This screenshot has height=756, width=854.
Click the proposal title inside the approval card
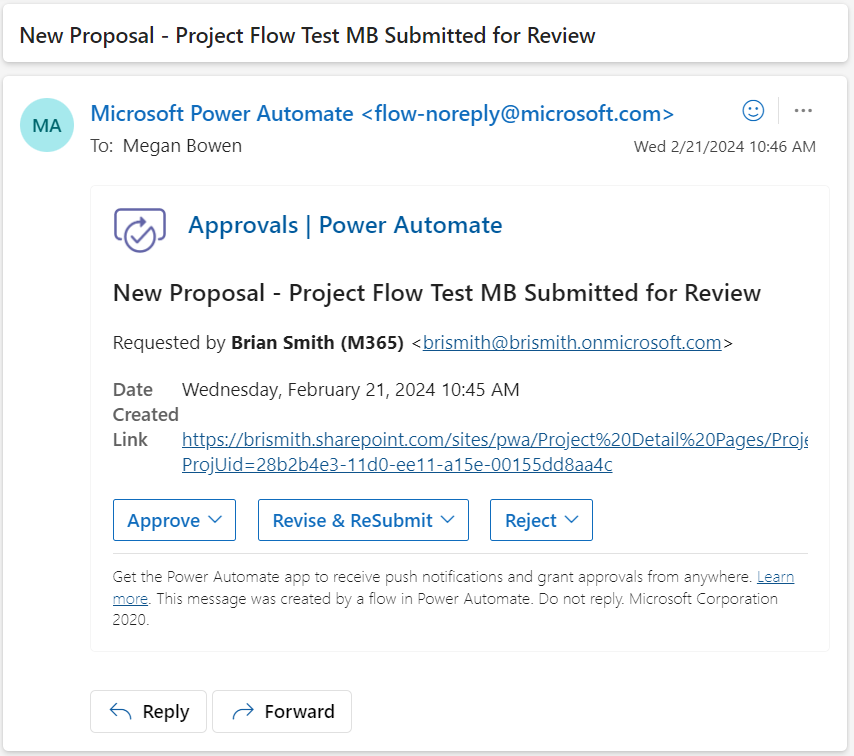click(x=437, y=293)
